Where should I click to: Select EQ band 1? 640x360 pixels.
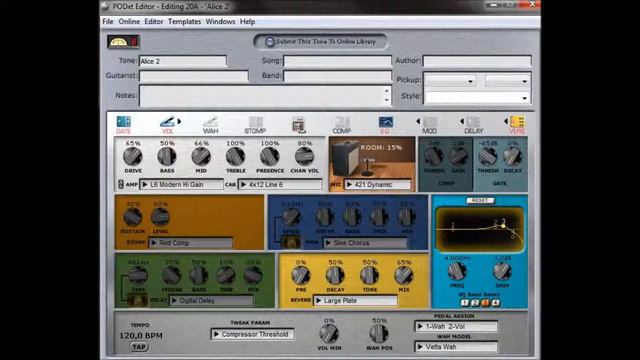[464, 303]
